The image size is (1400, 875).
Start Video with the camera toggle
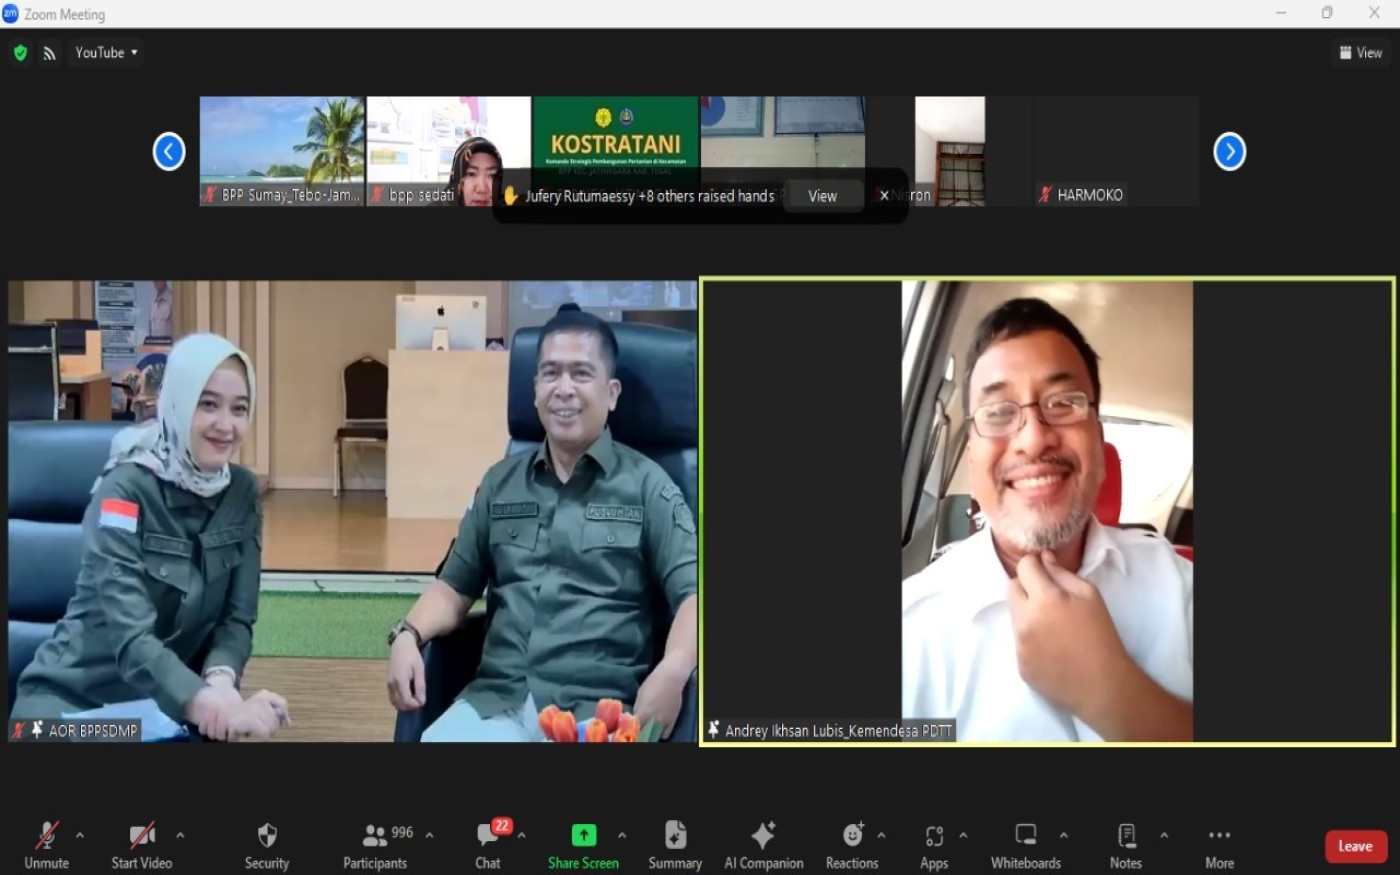(141, 845)
